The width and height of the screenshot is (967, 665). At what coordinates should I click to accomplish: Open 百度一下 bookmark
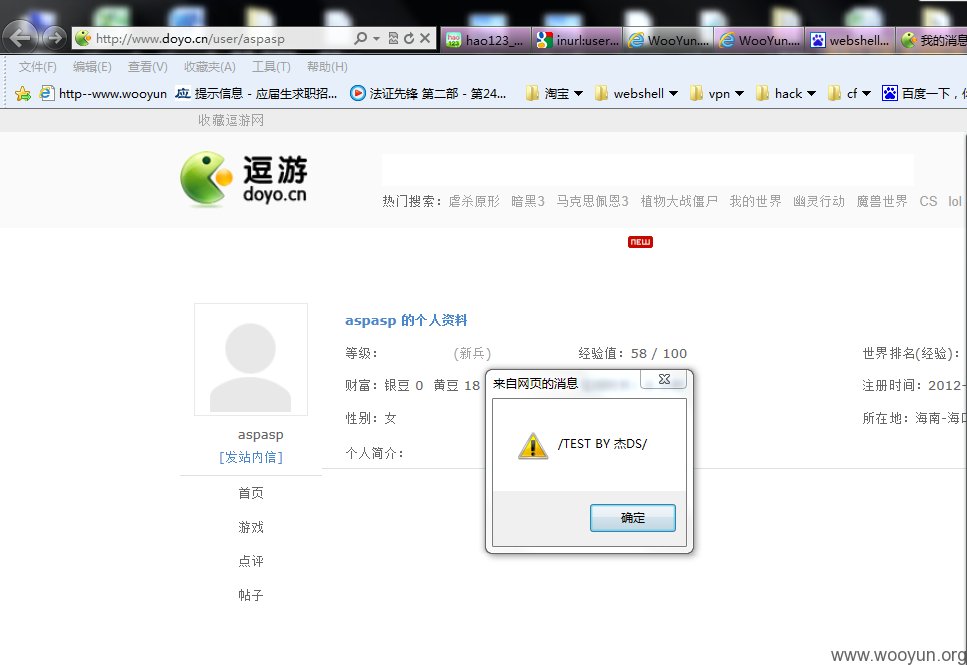(x=924, y=94)
